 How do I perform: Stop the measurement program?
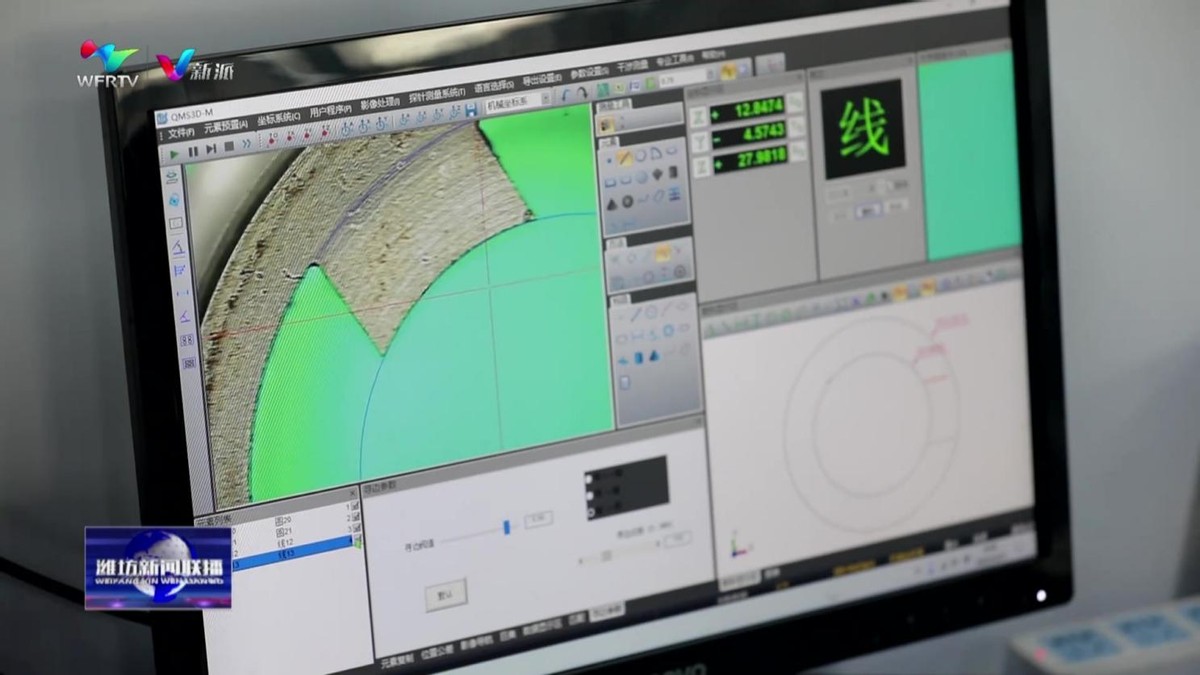click(x=229, y=146)
